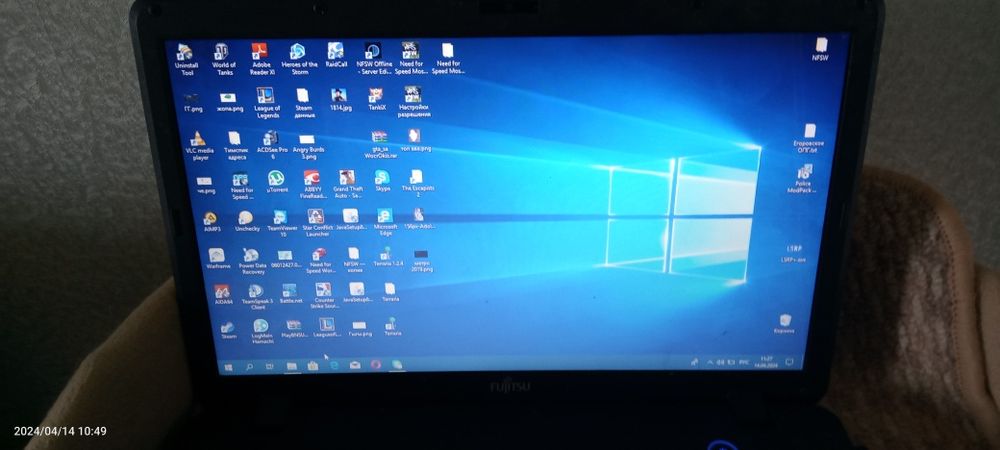The height and width of the screenshot is (450, 1000).
Task: Open the Uninstall Tool shortcut
Action: coord(186,59)
